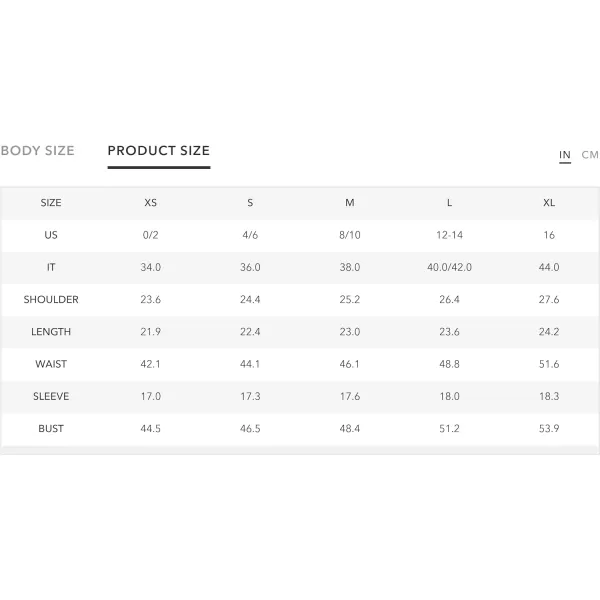Select the 40.0/42.0 IT size cell

pos(450,267)
